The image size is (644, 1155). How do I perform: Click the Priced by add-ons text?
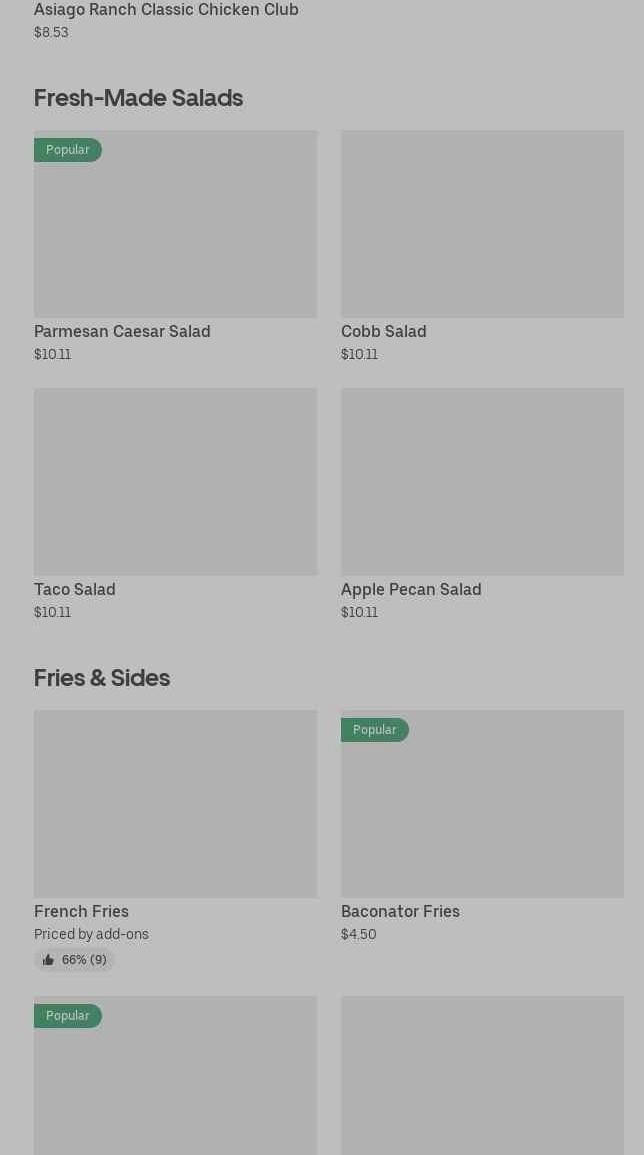[x=91, y=934]
